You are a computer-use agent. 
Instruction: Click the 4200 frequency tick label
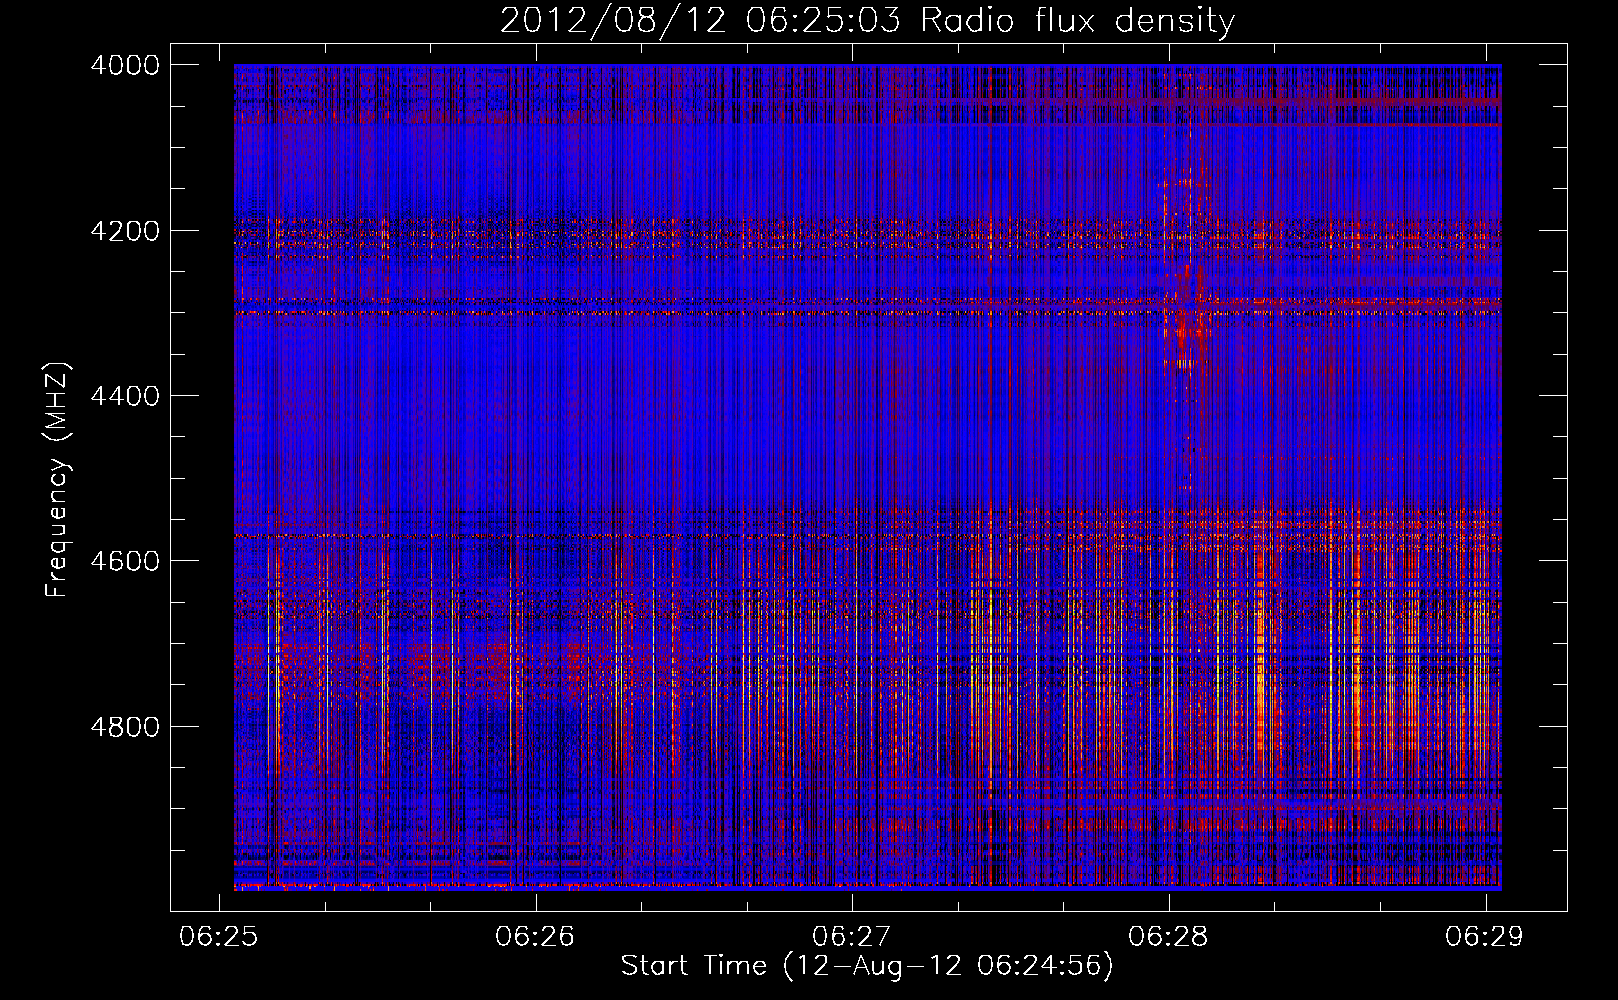click(125, 231)
